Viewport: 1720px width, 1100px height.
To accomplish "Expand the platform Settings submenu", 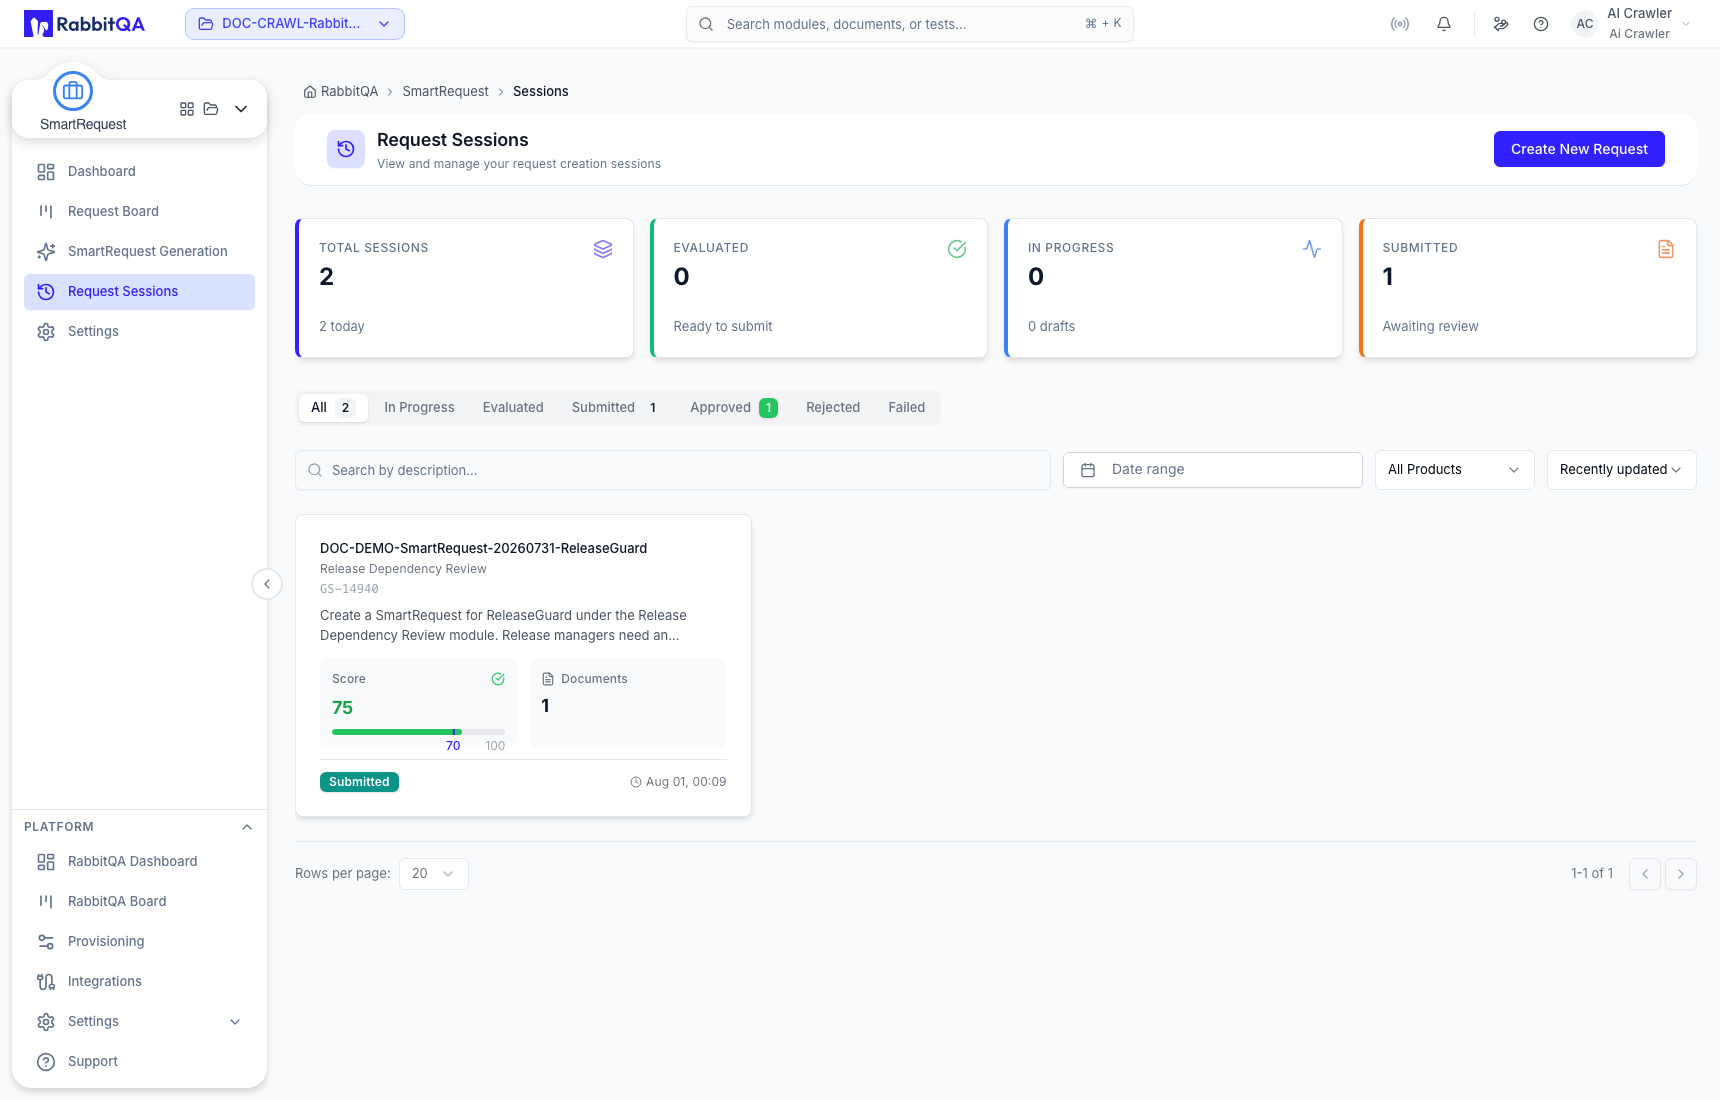I will point(235,1022).
